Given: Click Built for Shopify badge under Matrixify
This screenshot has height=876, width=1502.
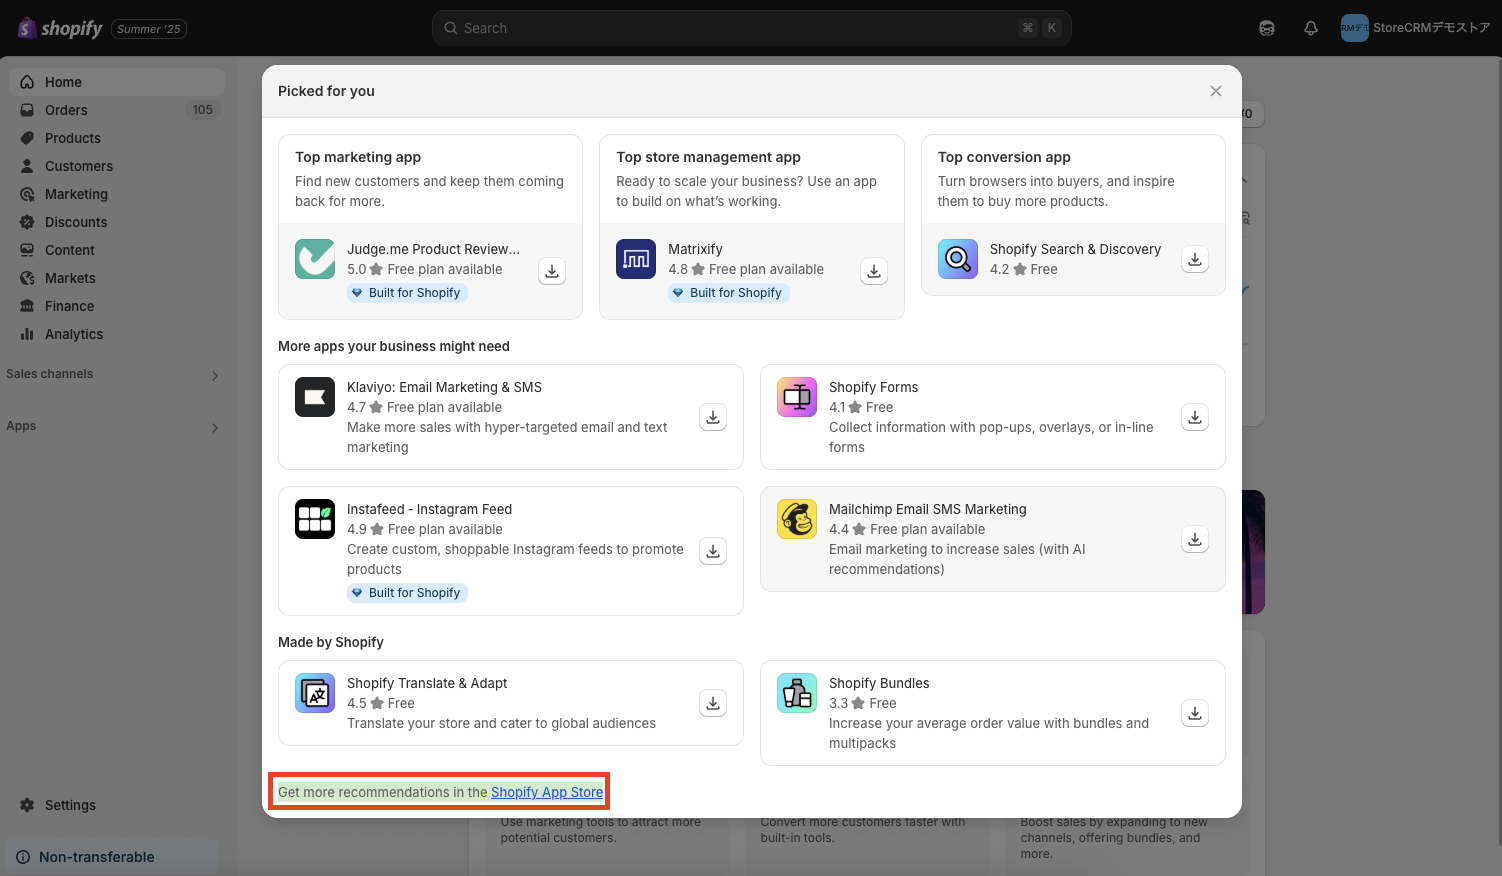Looking at the screenshot, I should tap(729, 293).
